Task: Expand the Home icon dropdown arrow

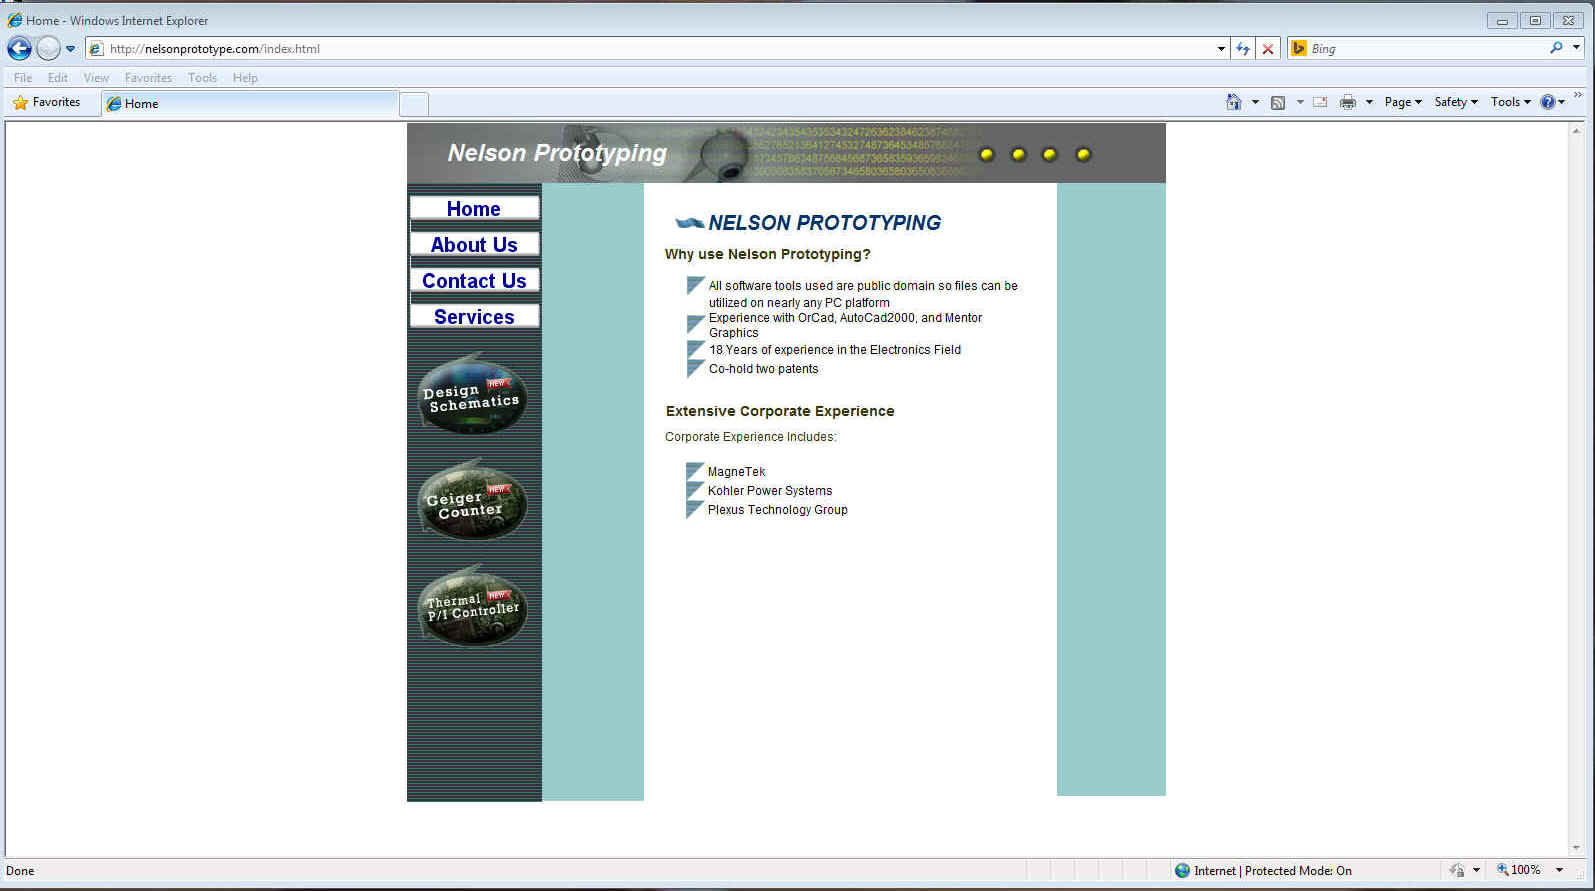Action: tap(1255, 102)
